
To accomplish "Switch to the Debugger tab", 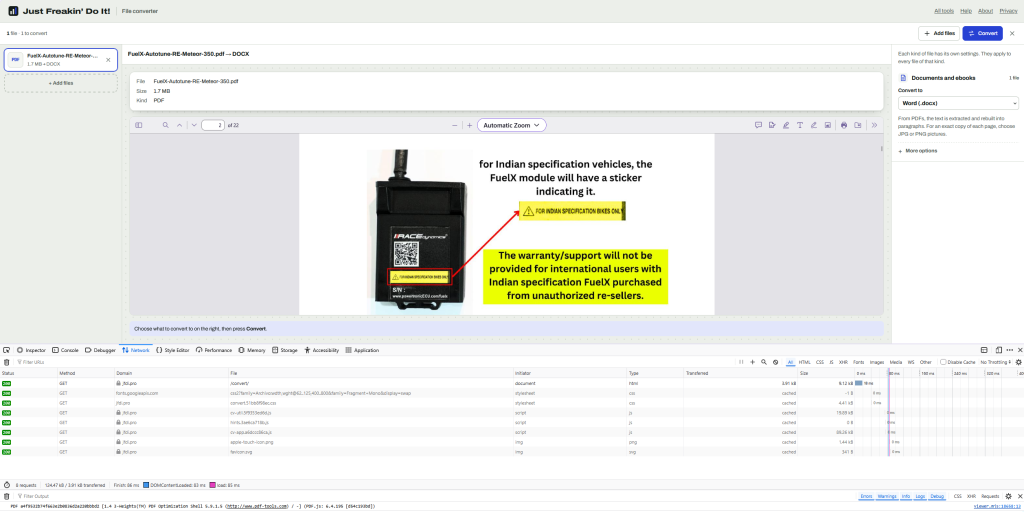I will 100,351.
